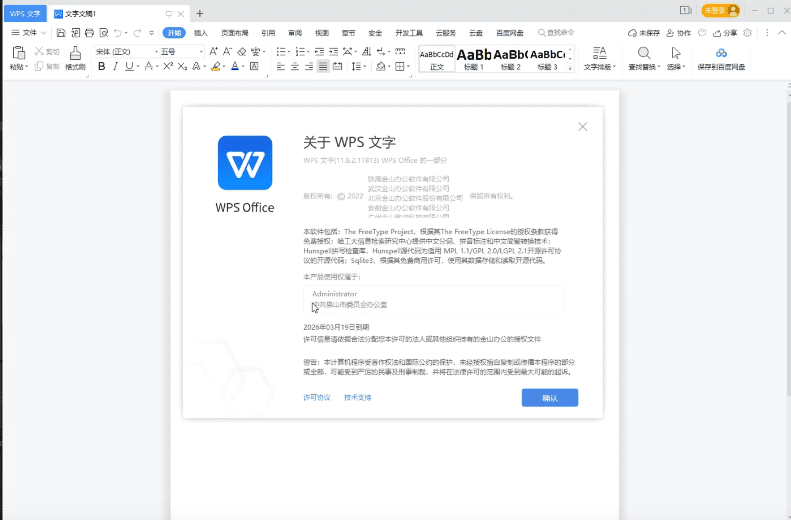Click the superscript X² icon
The height and width of the screenshot is (520, 791).
tap(167, 66)
